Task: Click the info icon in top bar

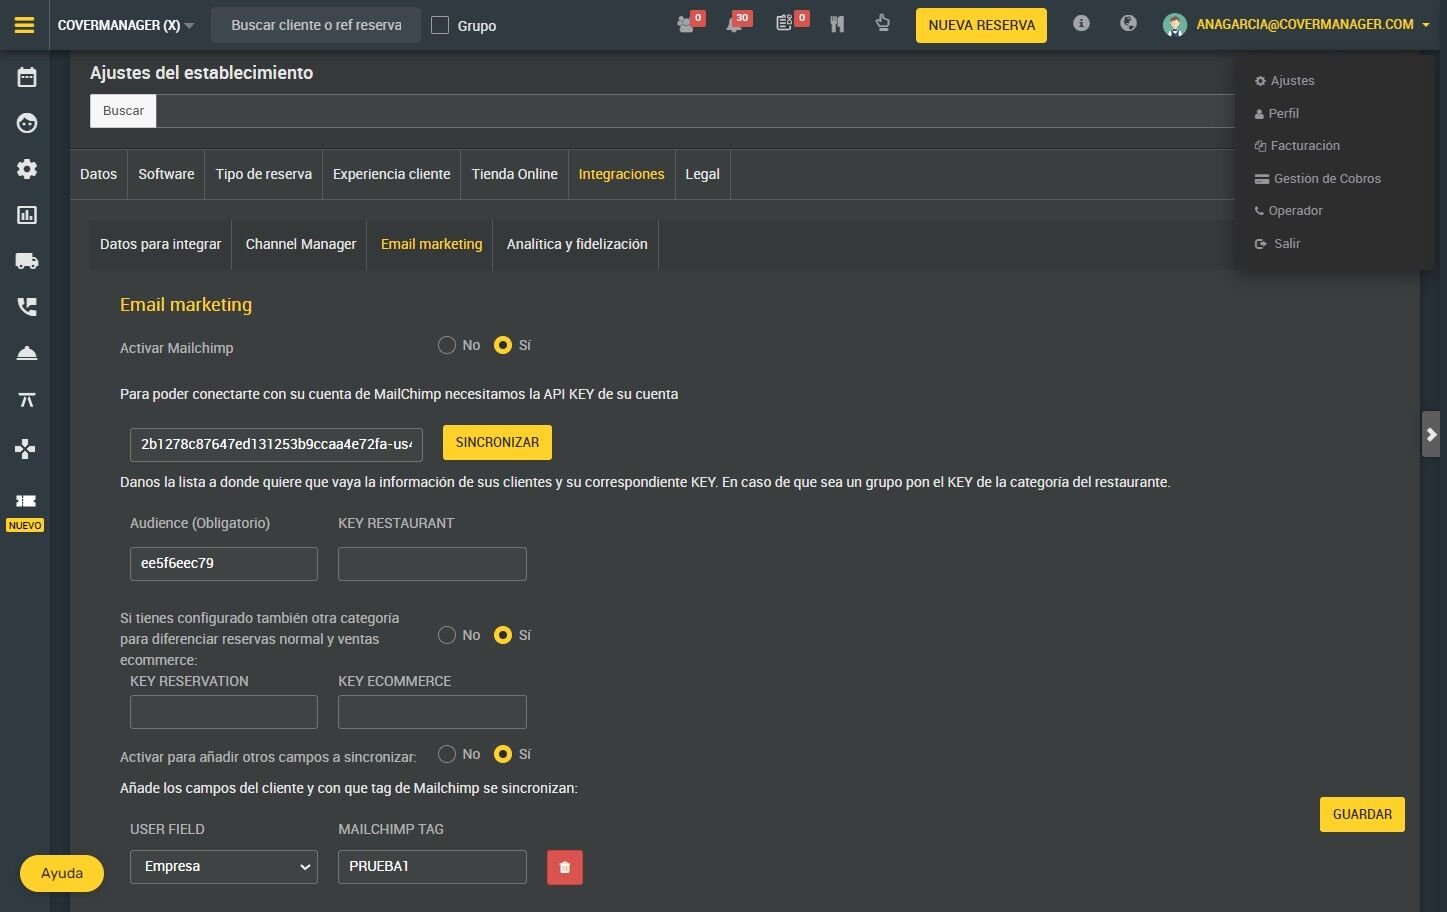Action: coord(1081,23)
